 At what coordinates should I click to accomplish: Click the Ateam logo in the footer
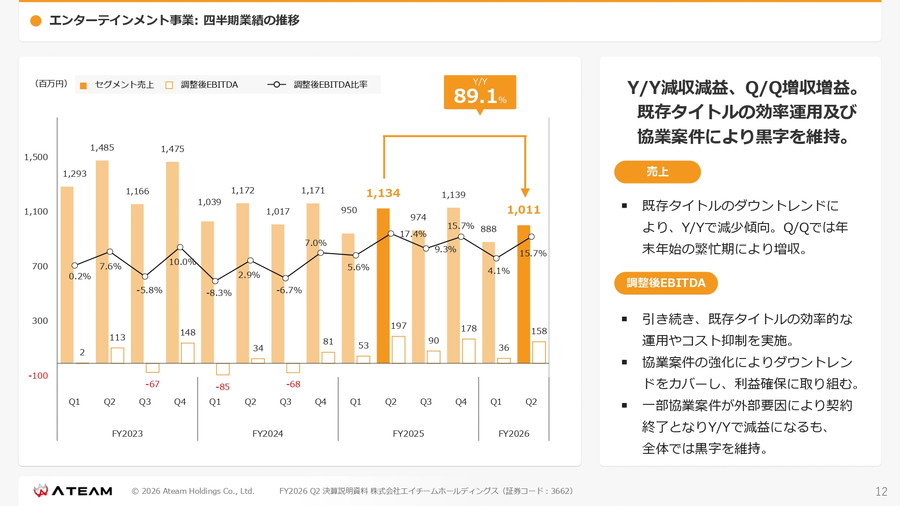68,491
